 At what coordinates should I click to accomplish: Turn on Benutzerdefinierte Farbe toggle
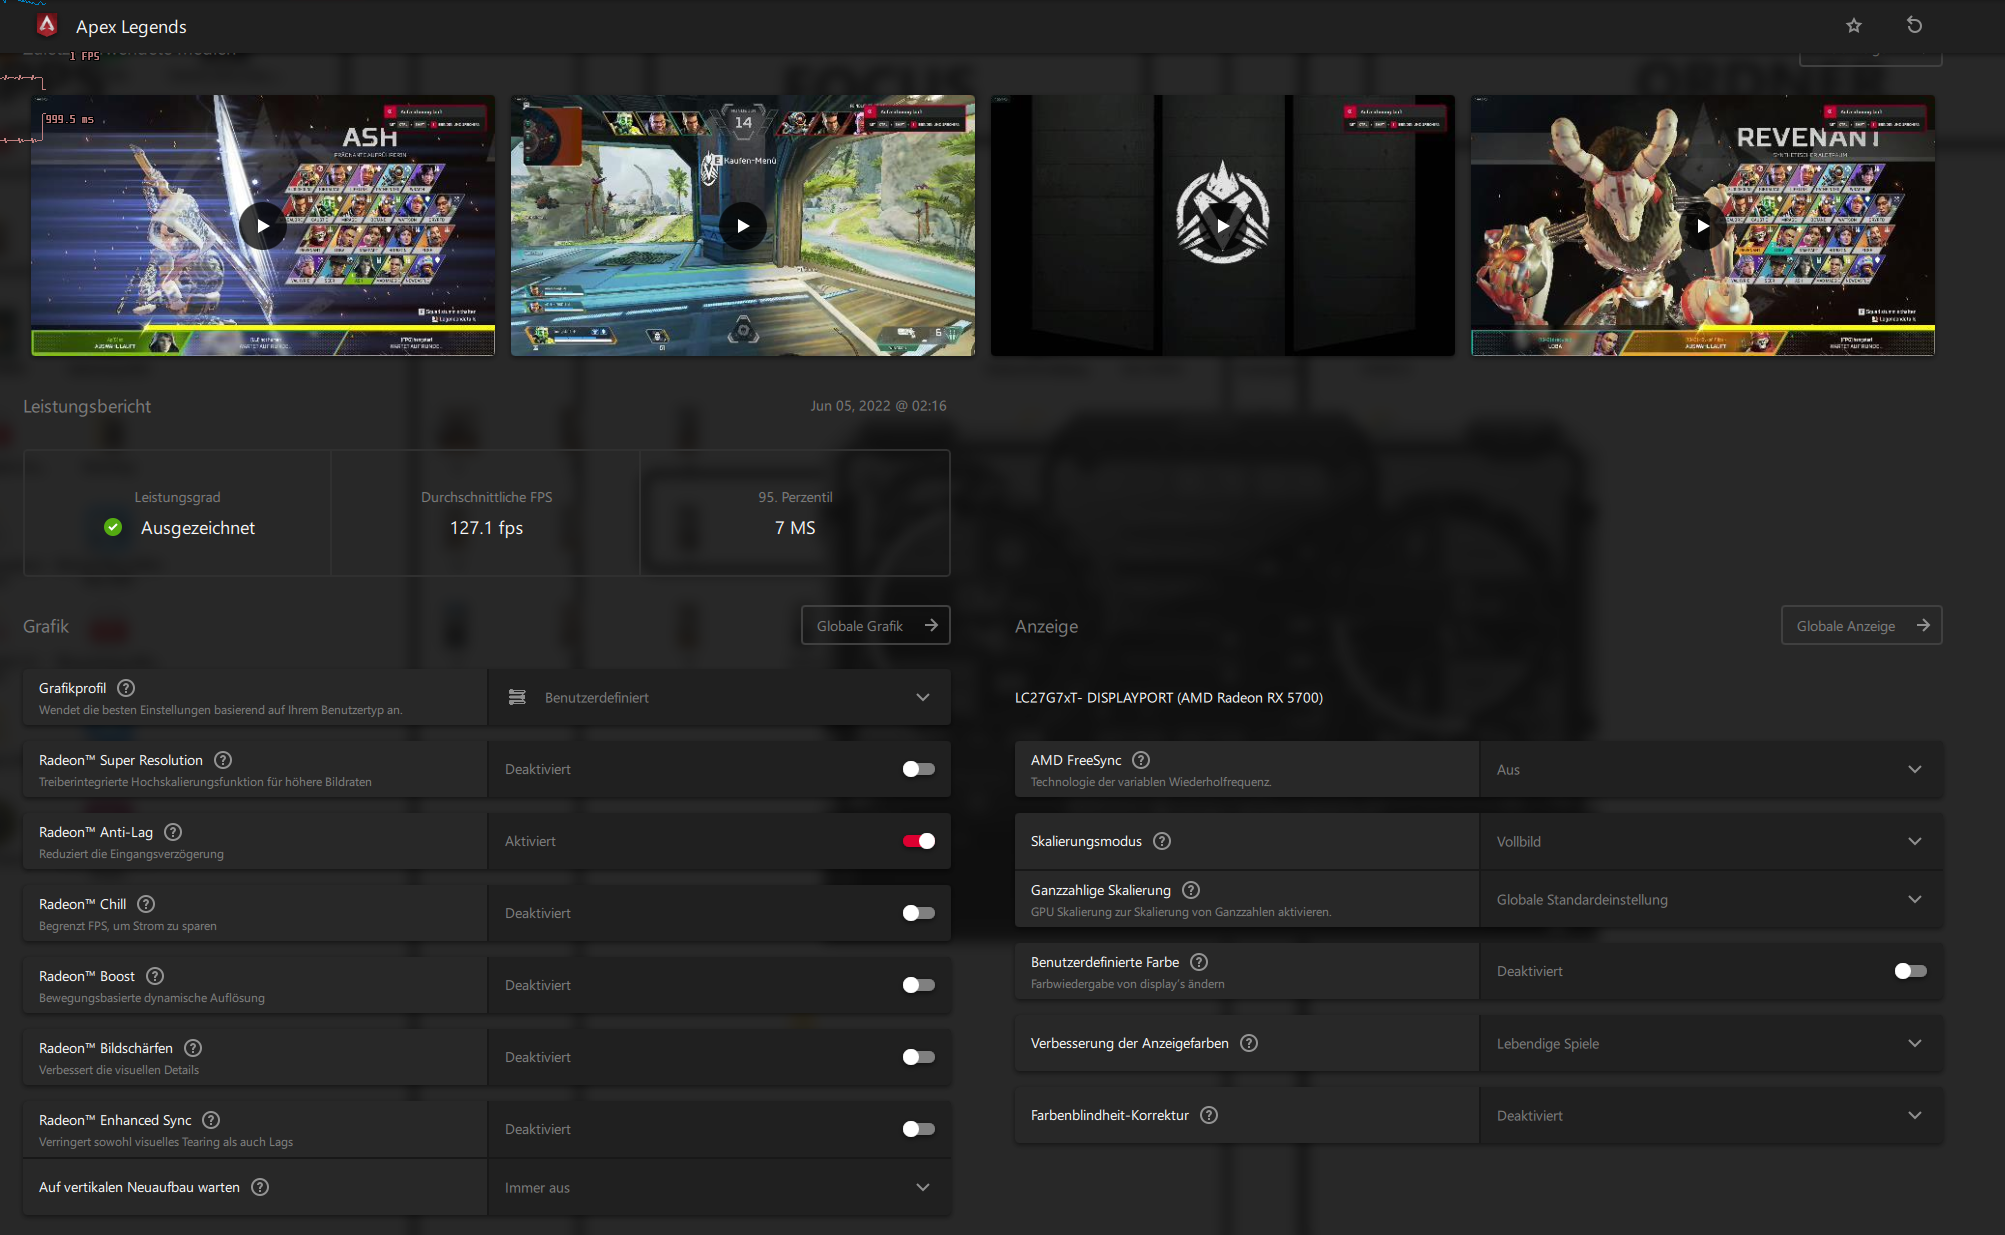[1910, 971]
